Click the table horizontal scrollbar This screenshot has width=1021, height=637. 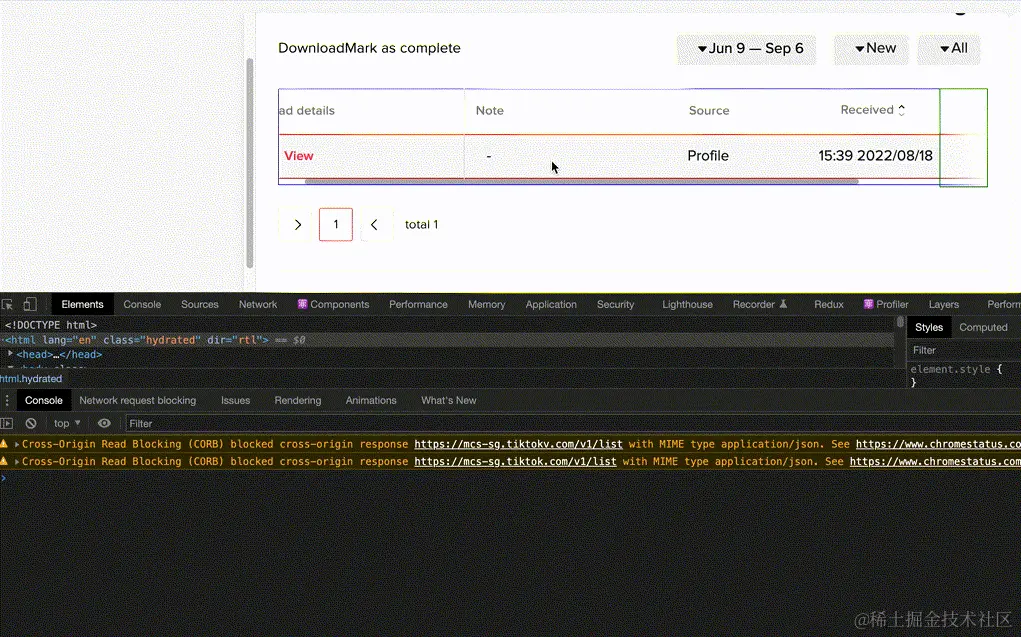pos(581,182)
